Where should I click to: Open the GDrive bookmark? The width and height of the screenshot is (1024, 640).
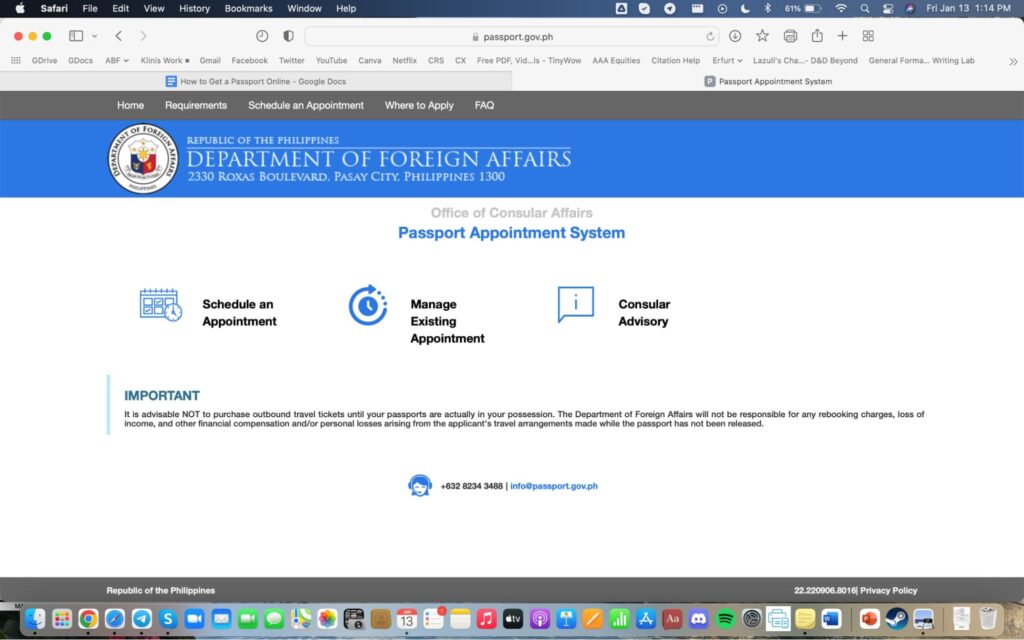44,60
